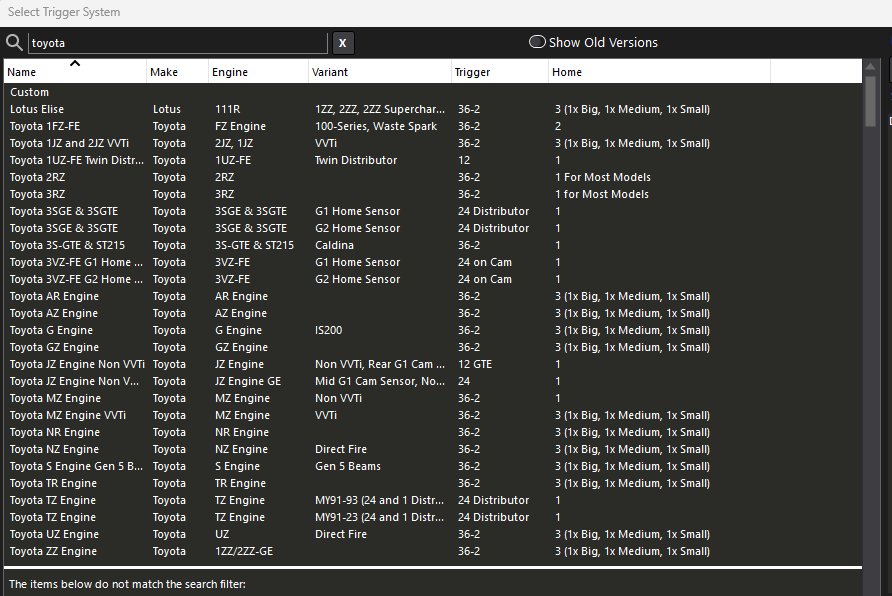Viewport: 892px width, 596px height.
Task: Select the Toyota MZ Engine VVTi row
Action: pos(432,416)
